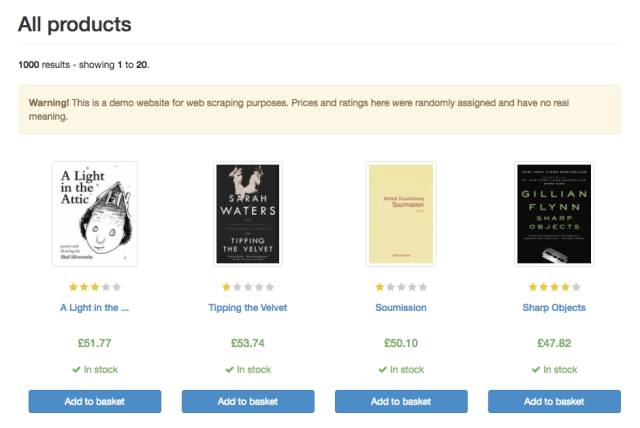640x428 pixels.
Task: Visit the Sharp Objects title link
Action: 554,308
